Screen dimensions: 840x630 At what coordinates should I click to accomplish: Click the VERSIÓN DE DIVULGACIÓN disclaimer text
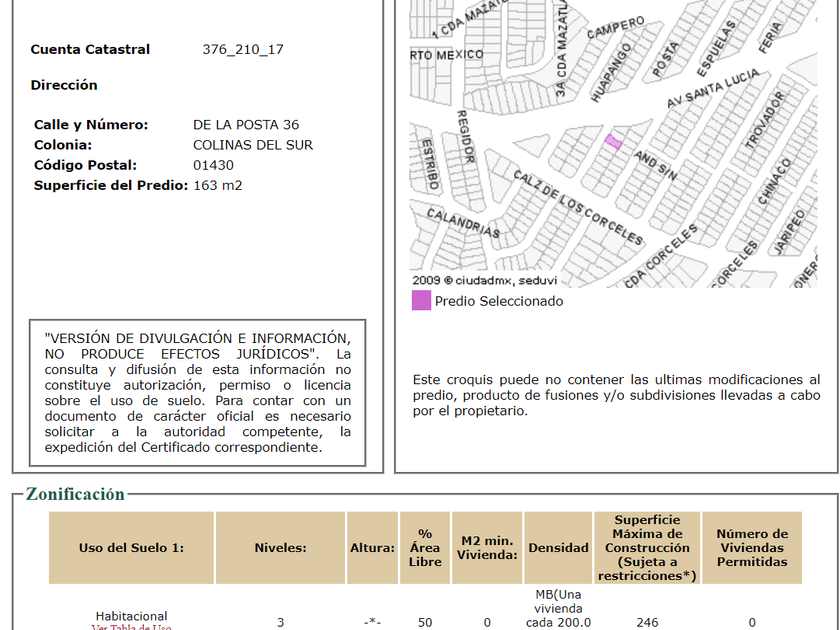pyautogui.click(x=198, y=393)
